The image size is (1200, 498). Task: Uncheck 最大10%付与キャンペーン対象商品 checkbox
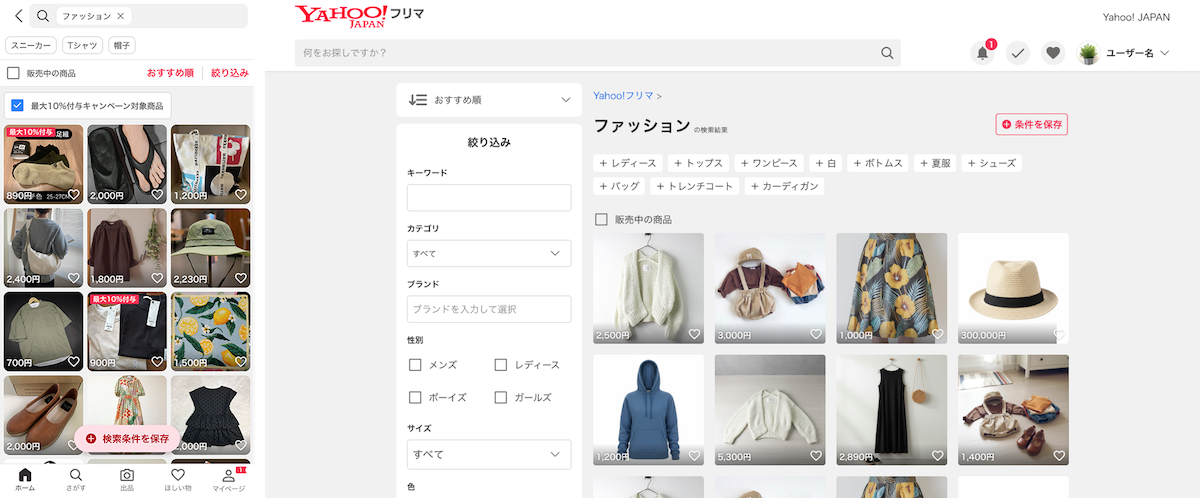pos(17,105)
